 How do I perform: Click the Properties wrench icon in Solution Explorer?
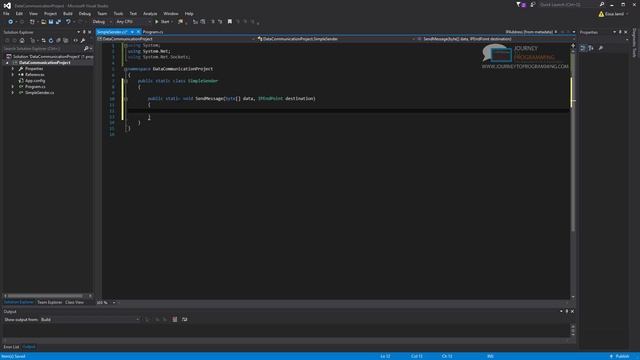[x=83, y=40]
